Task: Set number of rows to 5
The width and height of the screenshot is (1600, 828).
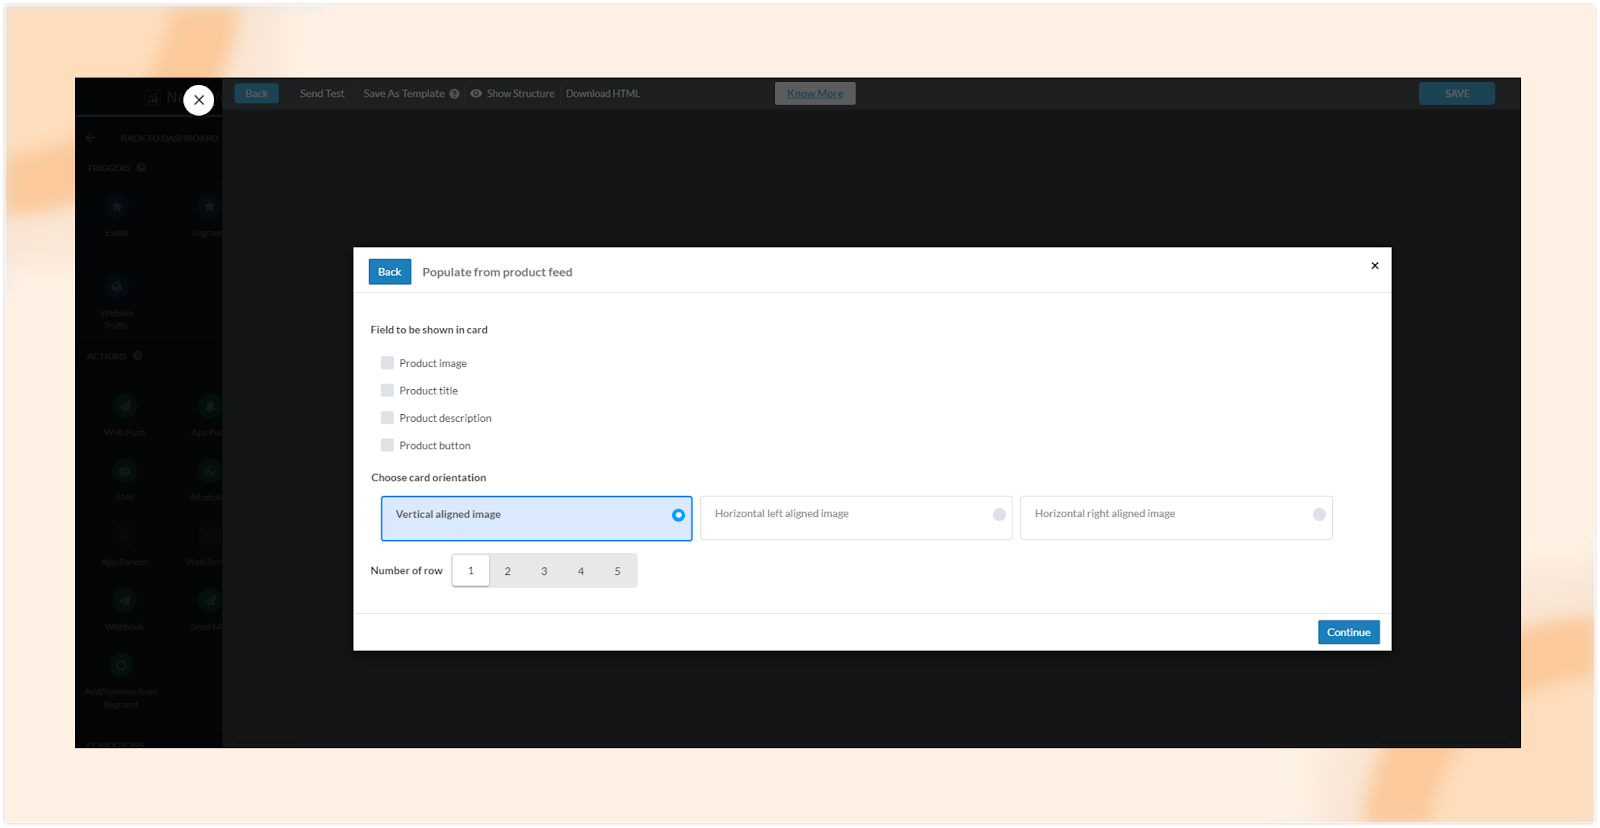Action: [618, 571]
